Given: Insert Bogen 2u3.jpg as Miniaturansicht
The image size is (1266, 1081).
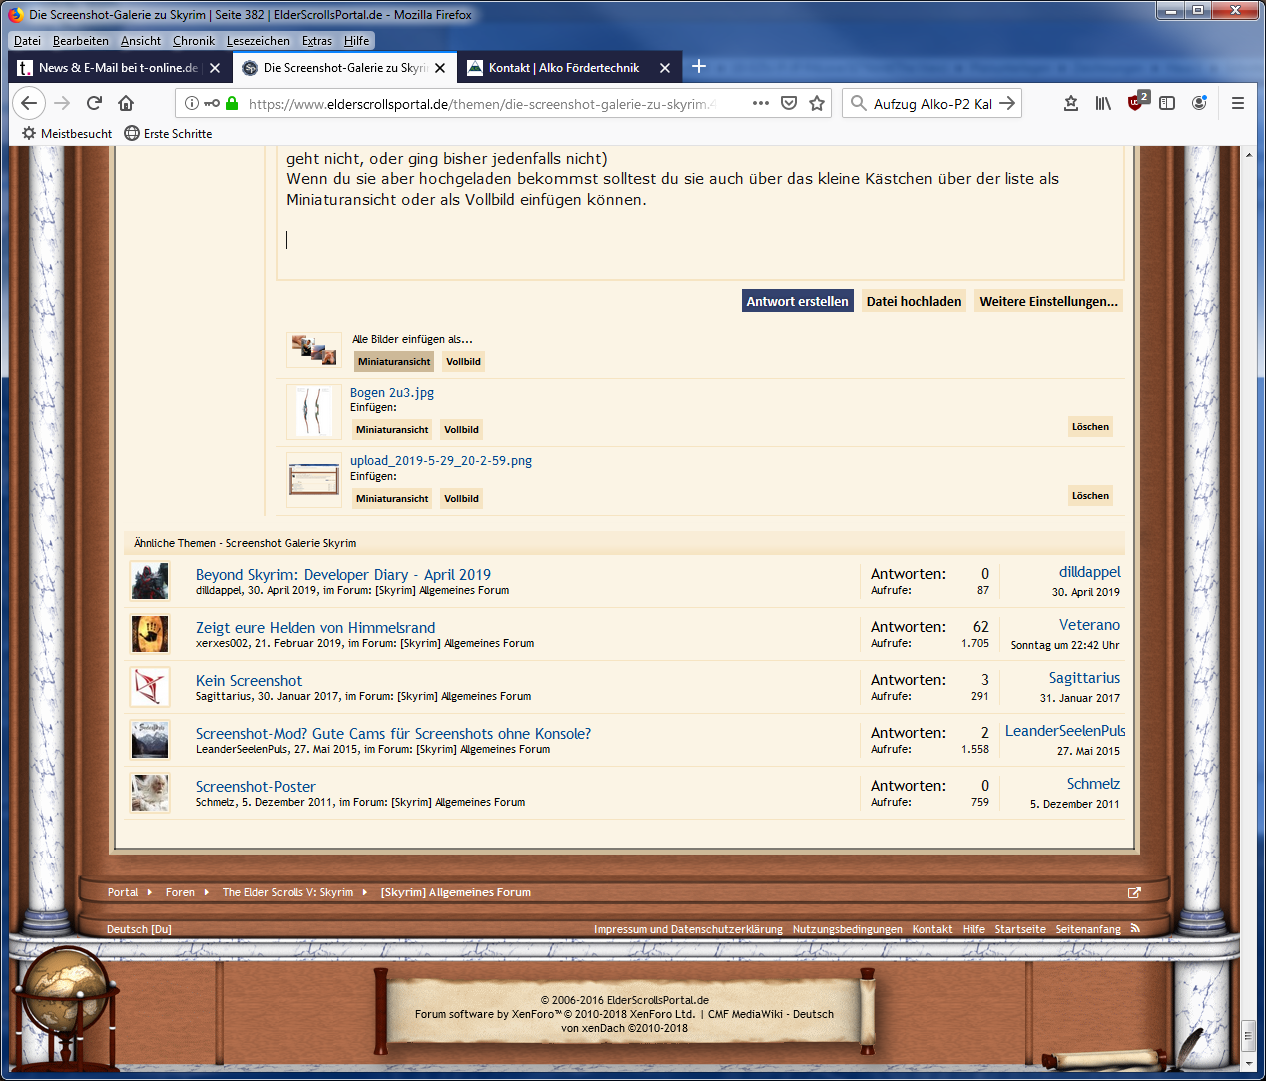Looking at the screenshot, I should [392, 429].
